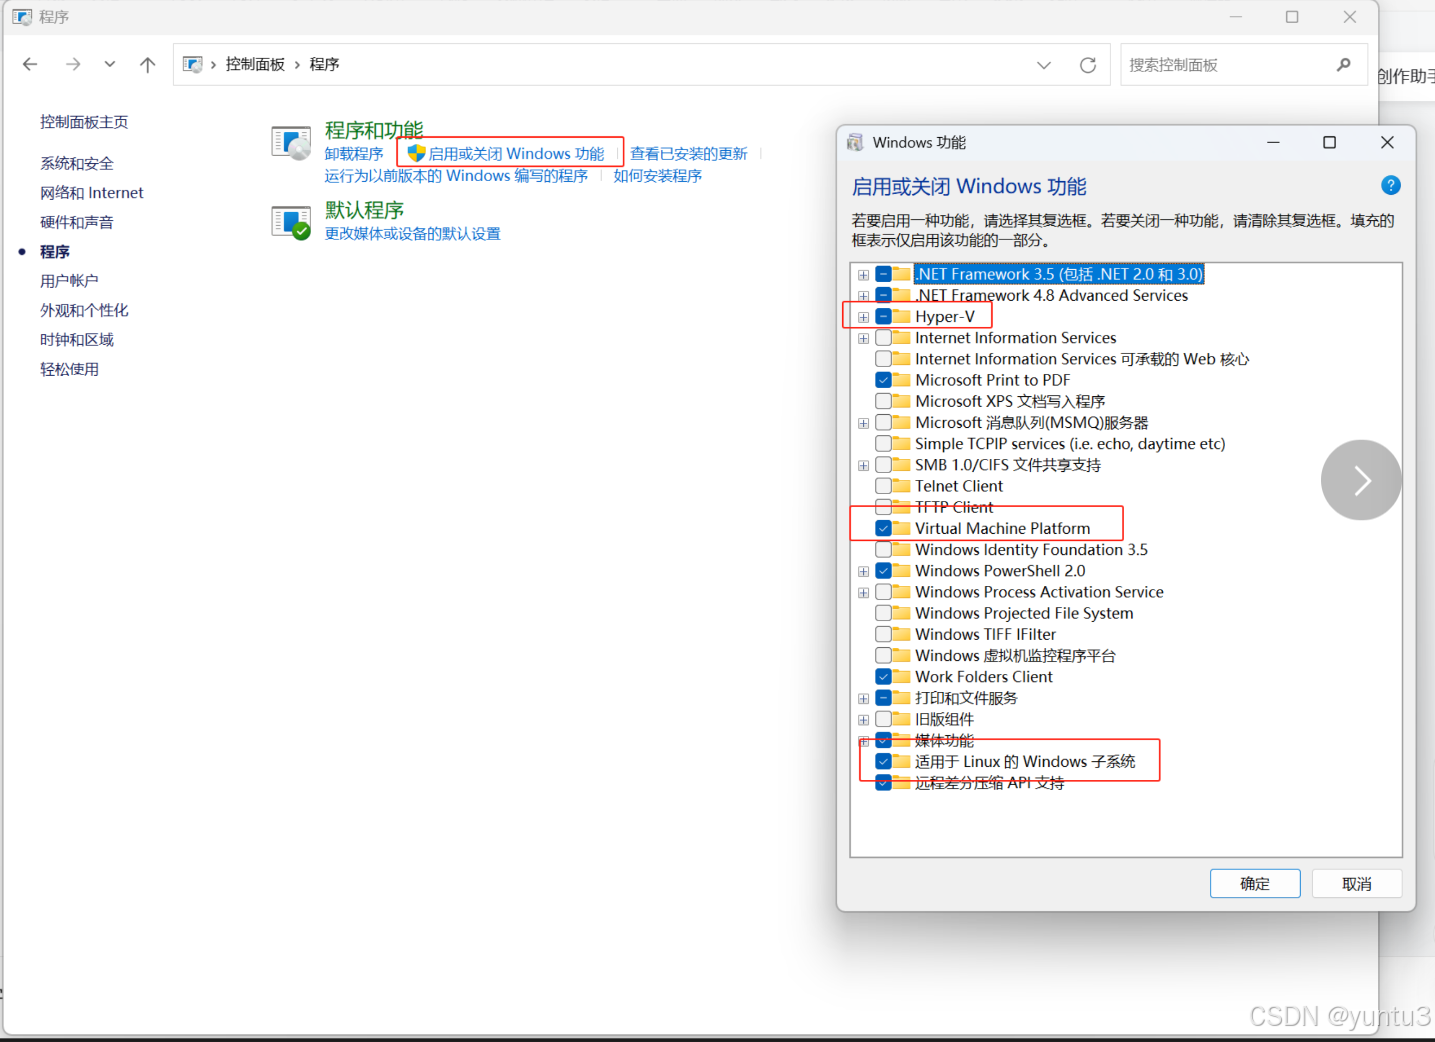
Task: Click the right arrow carousel control
Action: [1361, 480]
